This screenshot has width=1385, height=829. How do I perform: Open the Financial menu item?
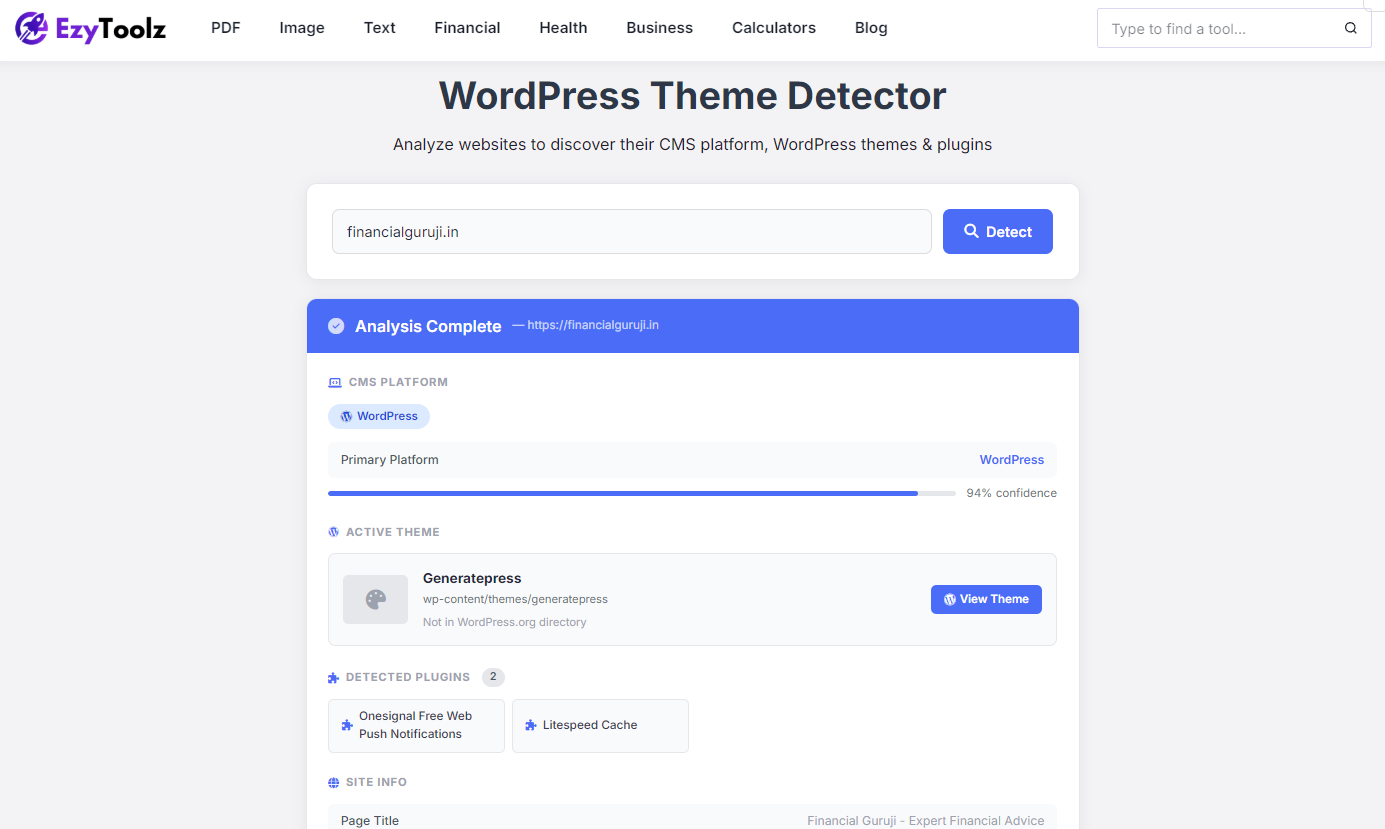(467, 28)
